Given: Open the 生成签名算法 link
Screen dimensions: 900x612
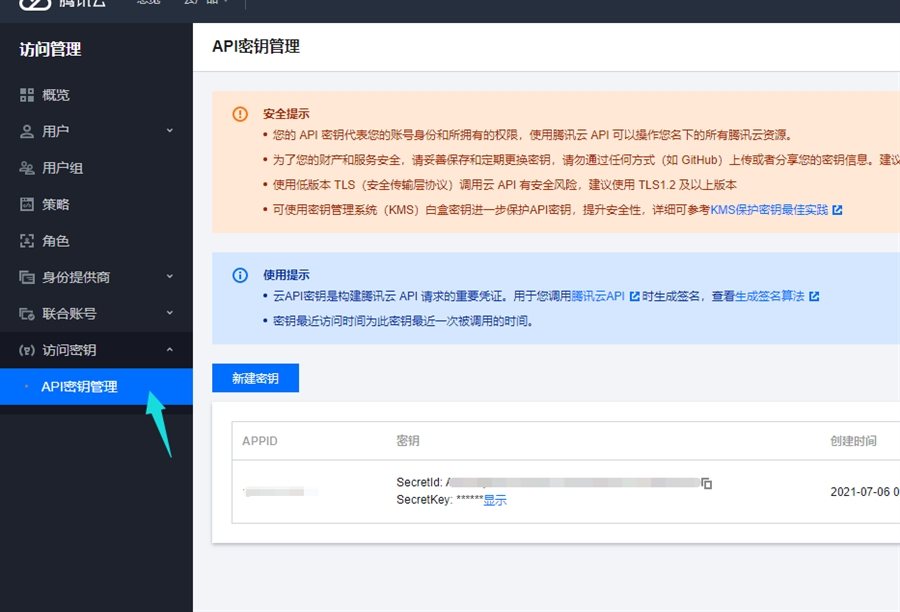Looking at the screenshot, I should coord(770,297).
